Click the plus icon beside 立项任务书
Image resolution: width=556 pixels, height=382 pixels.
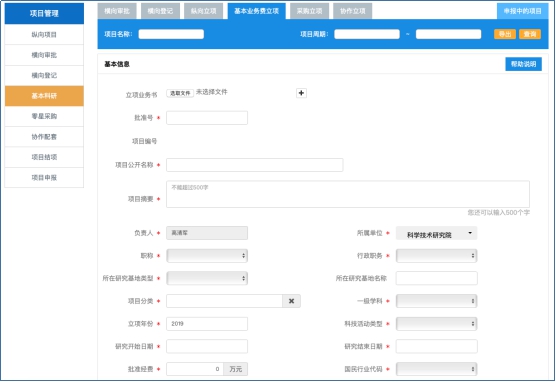tap(301, 93)
